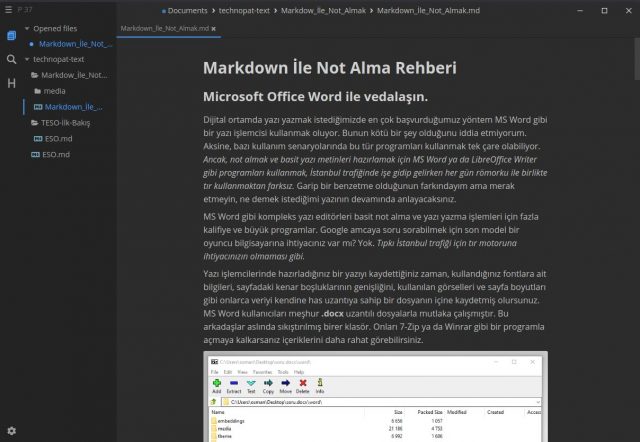Open the Markdow_İle_Not folder

[69, 75]
